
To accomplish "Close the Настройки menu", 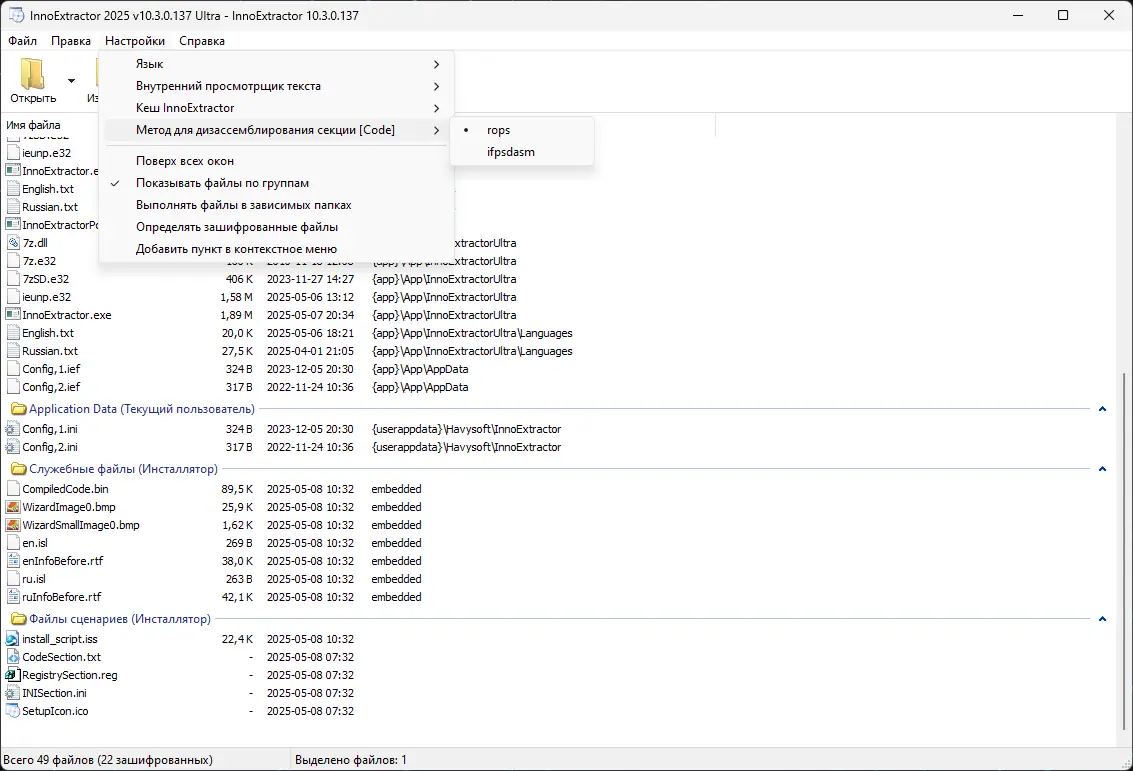I will click(135, 41).
